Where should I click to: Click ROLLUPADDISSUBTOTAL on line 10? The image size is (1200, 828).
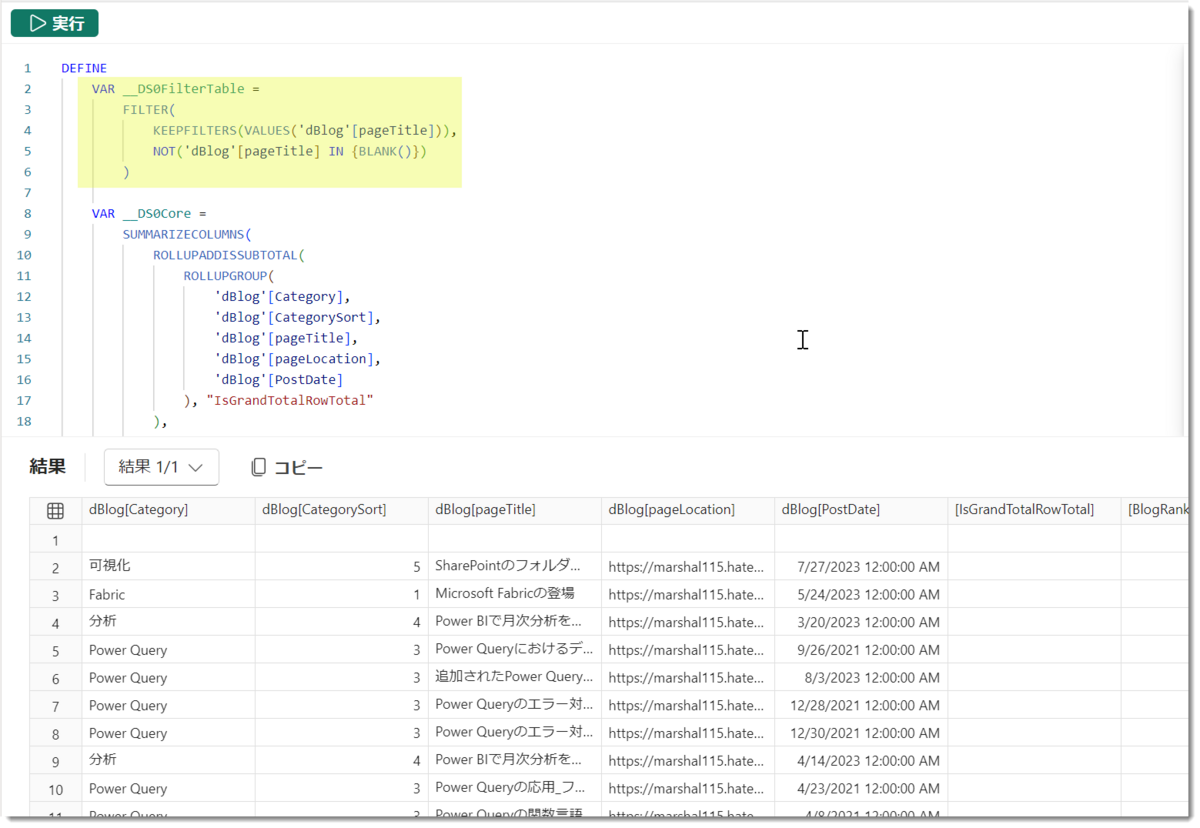point(225,255)
